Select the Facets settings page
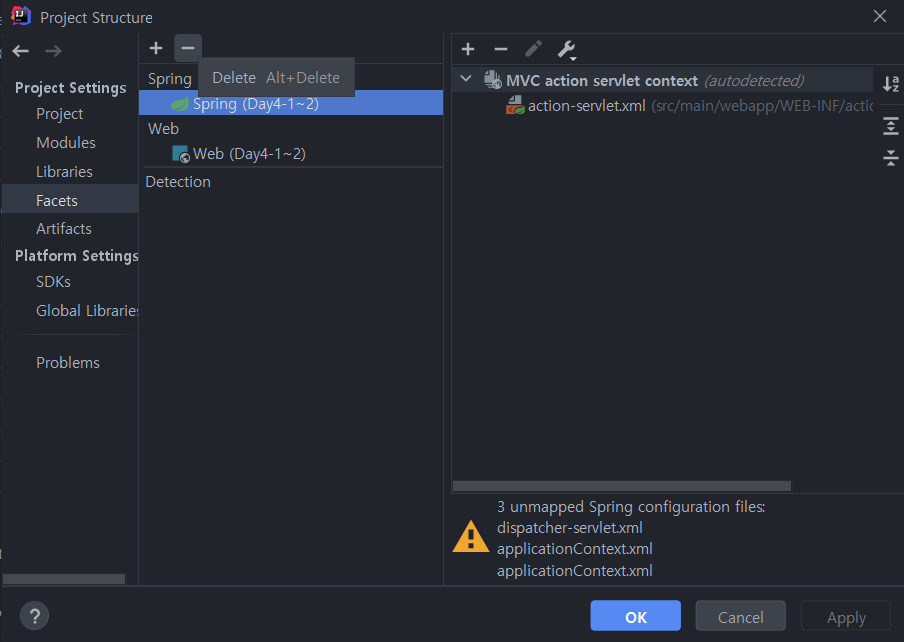 point(70,199)
